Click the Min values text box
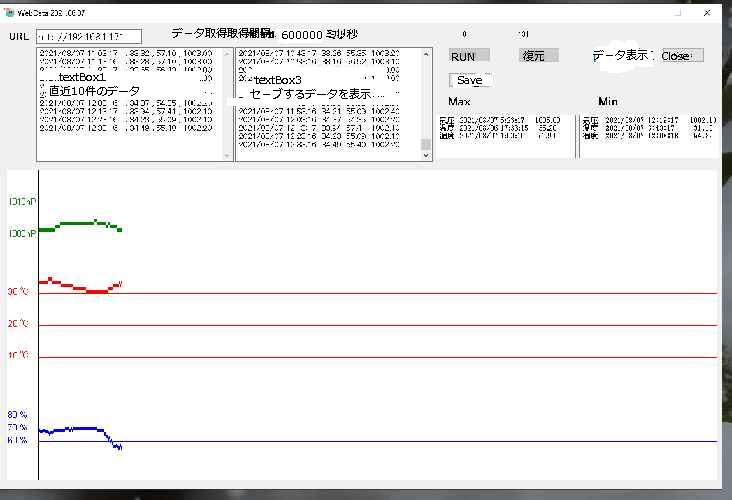Image resolution: width=732 pixels, height=500 pixels. (648, 135)
